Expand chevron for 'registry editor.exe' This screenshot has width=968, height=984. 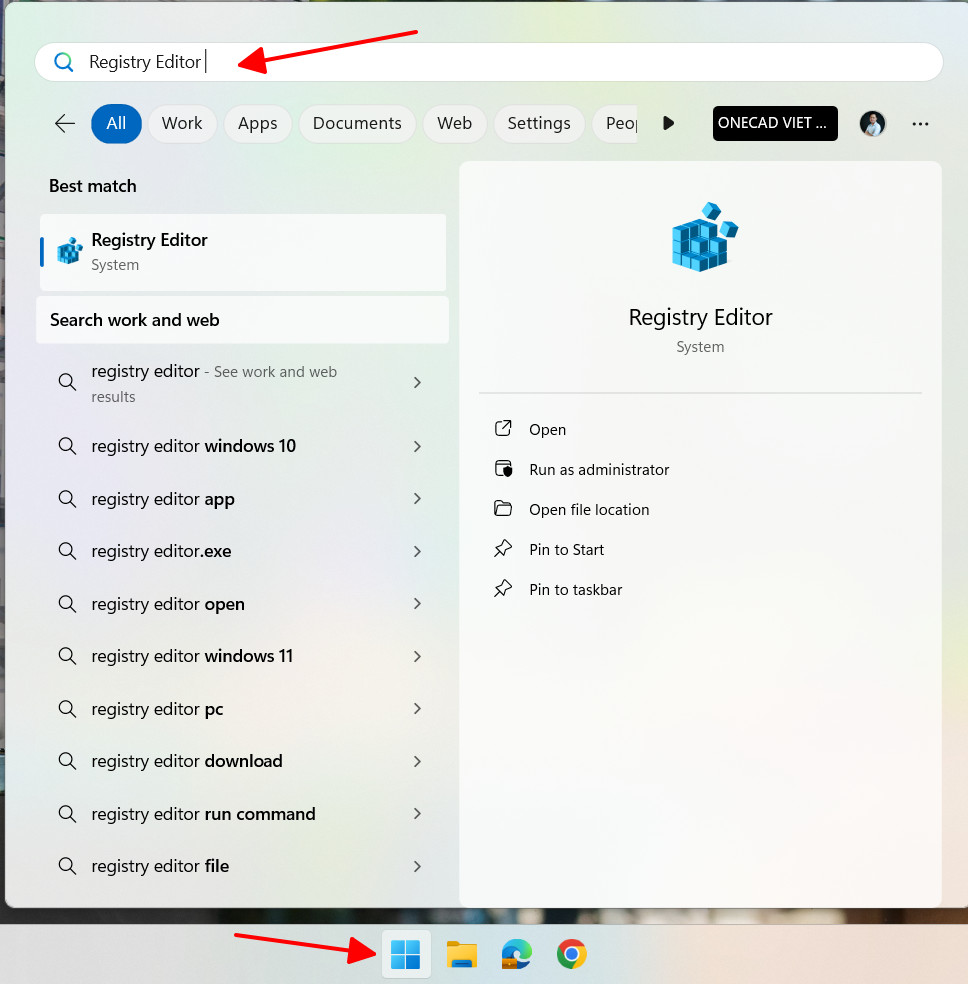[417, 551]
